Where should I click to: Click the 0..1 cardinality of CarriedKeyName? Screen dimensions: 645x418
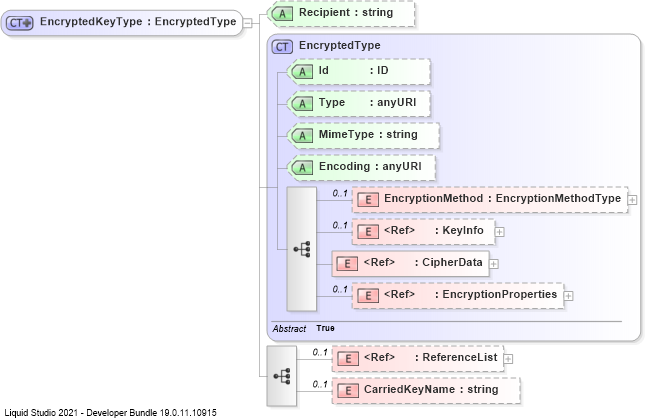(x=320, y=384)
